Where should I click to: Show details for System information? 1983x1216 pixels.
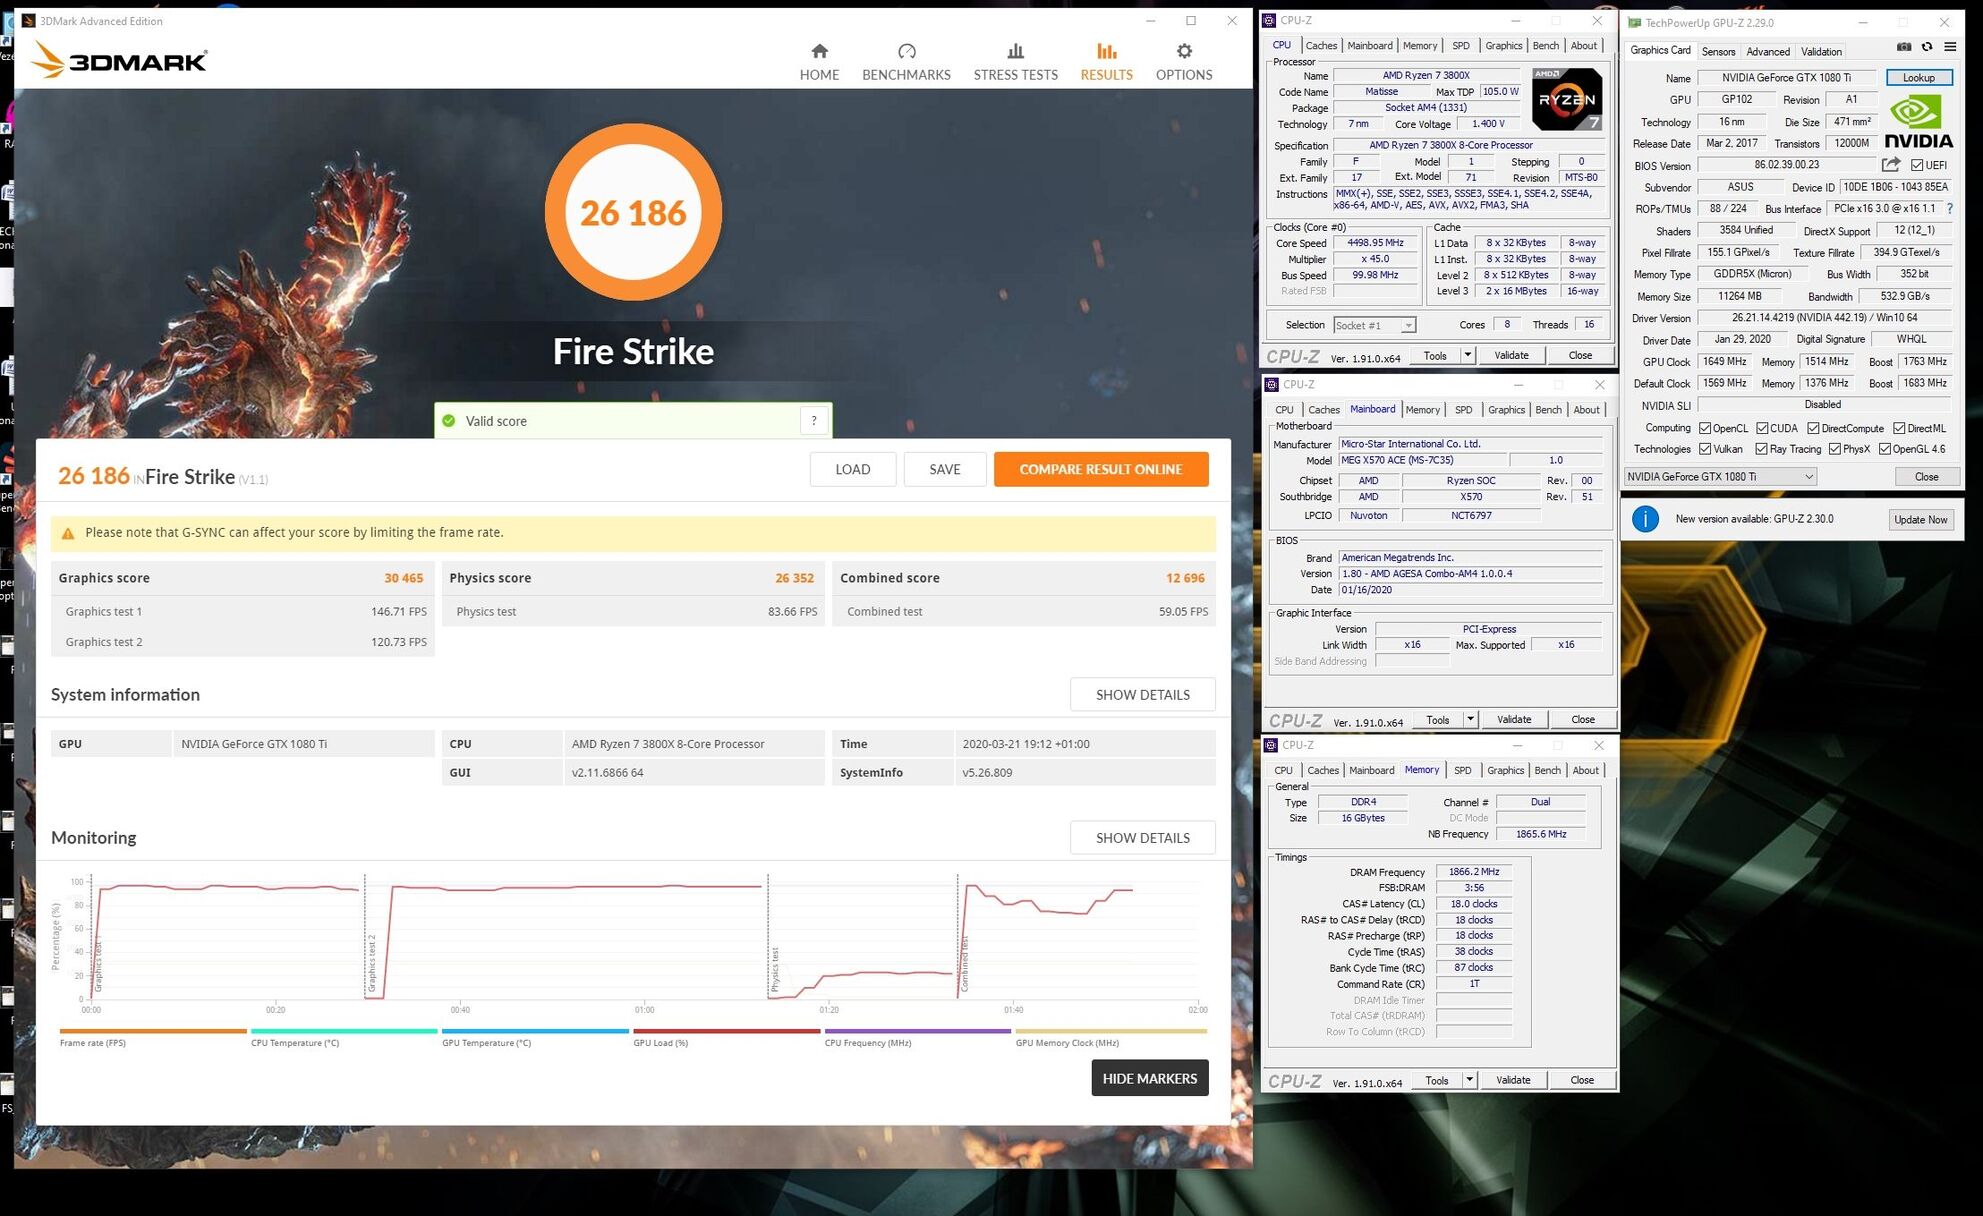1142,695
